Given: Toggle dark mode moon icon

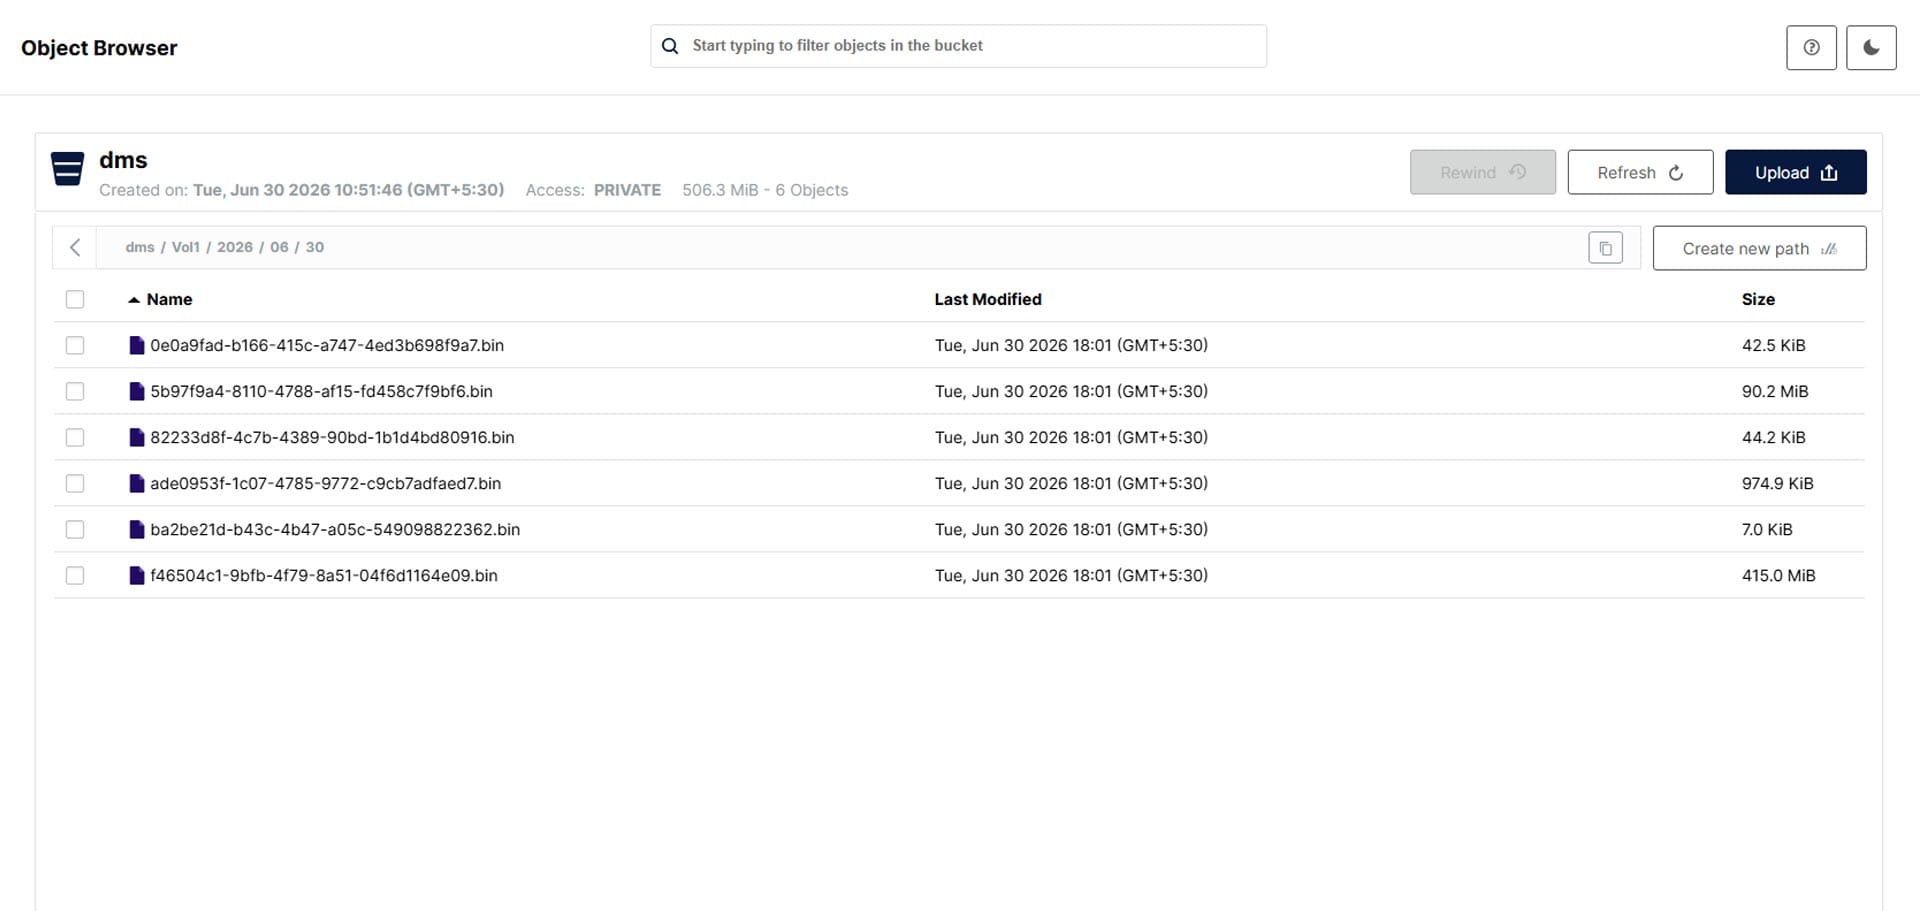Looking at the screenshot, I should 1871,47.
